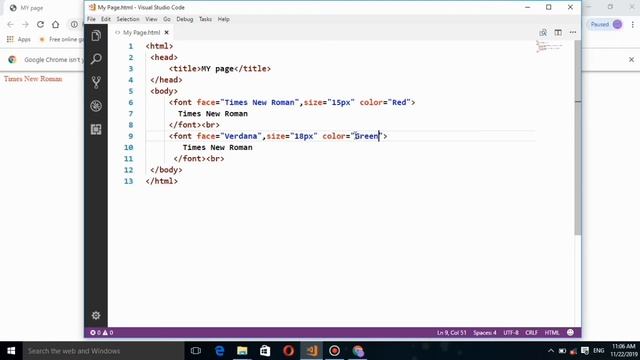This screenshot has width=640, height=360.
Task: Click the Open Preview icon in editor toolbar
Action: pyautogui.click(x=543, y=33)
